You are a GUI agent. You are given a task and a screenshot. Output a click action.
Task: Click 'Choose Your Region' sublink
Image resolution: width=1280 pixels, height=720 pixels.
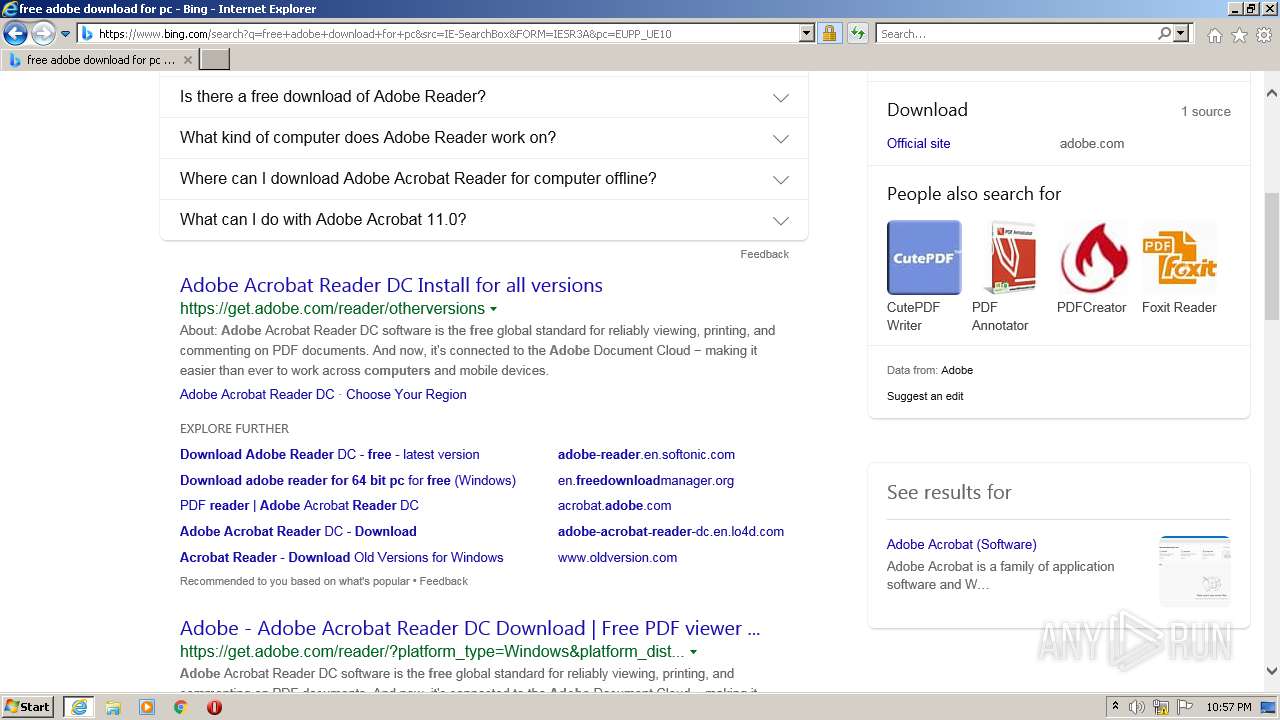[x=406, y=394]
